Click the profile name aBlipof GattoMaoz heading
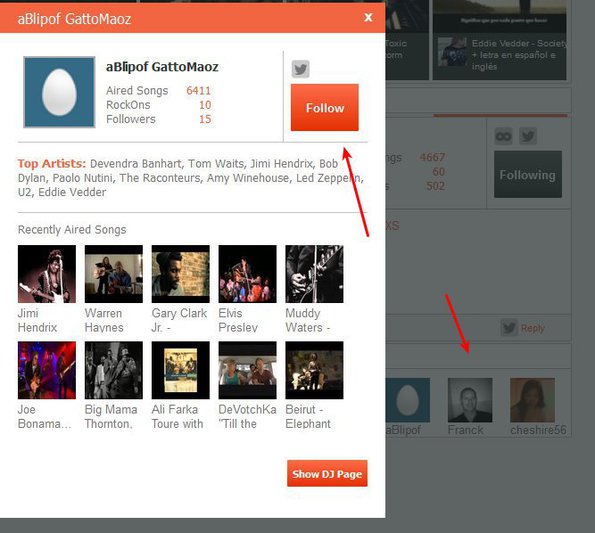 pos(162,67)
